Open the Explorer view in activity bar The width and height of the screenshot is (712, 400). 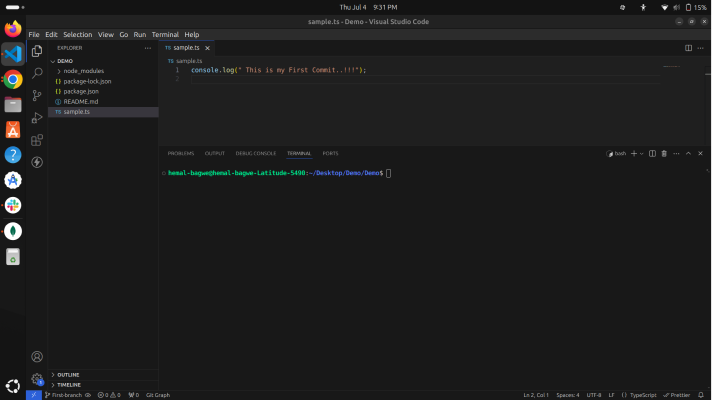37,51
